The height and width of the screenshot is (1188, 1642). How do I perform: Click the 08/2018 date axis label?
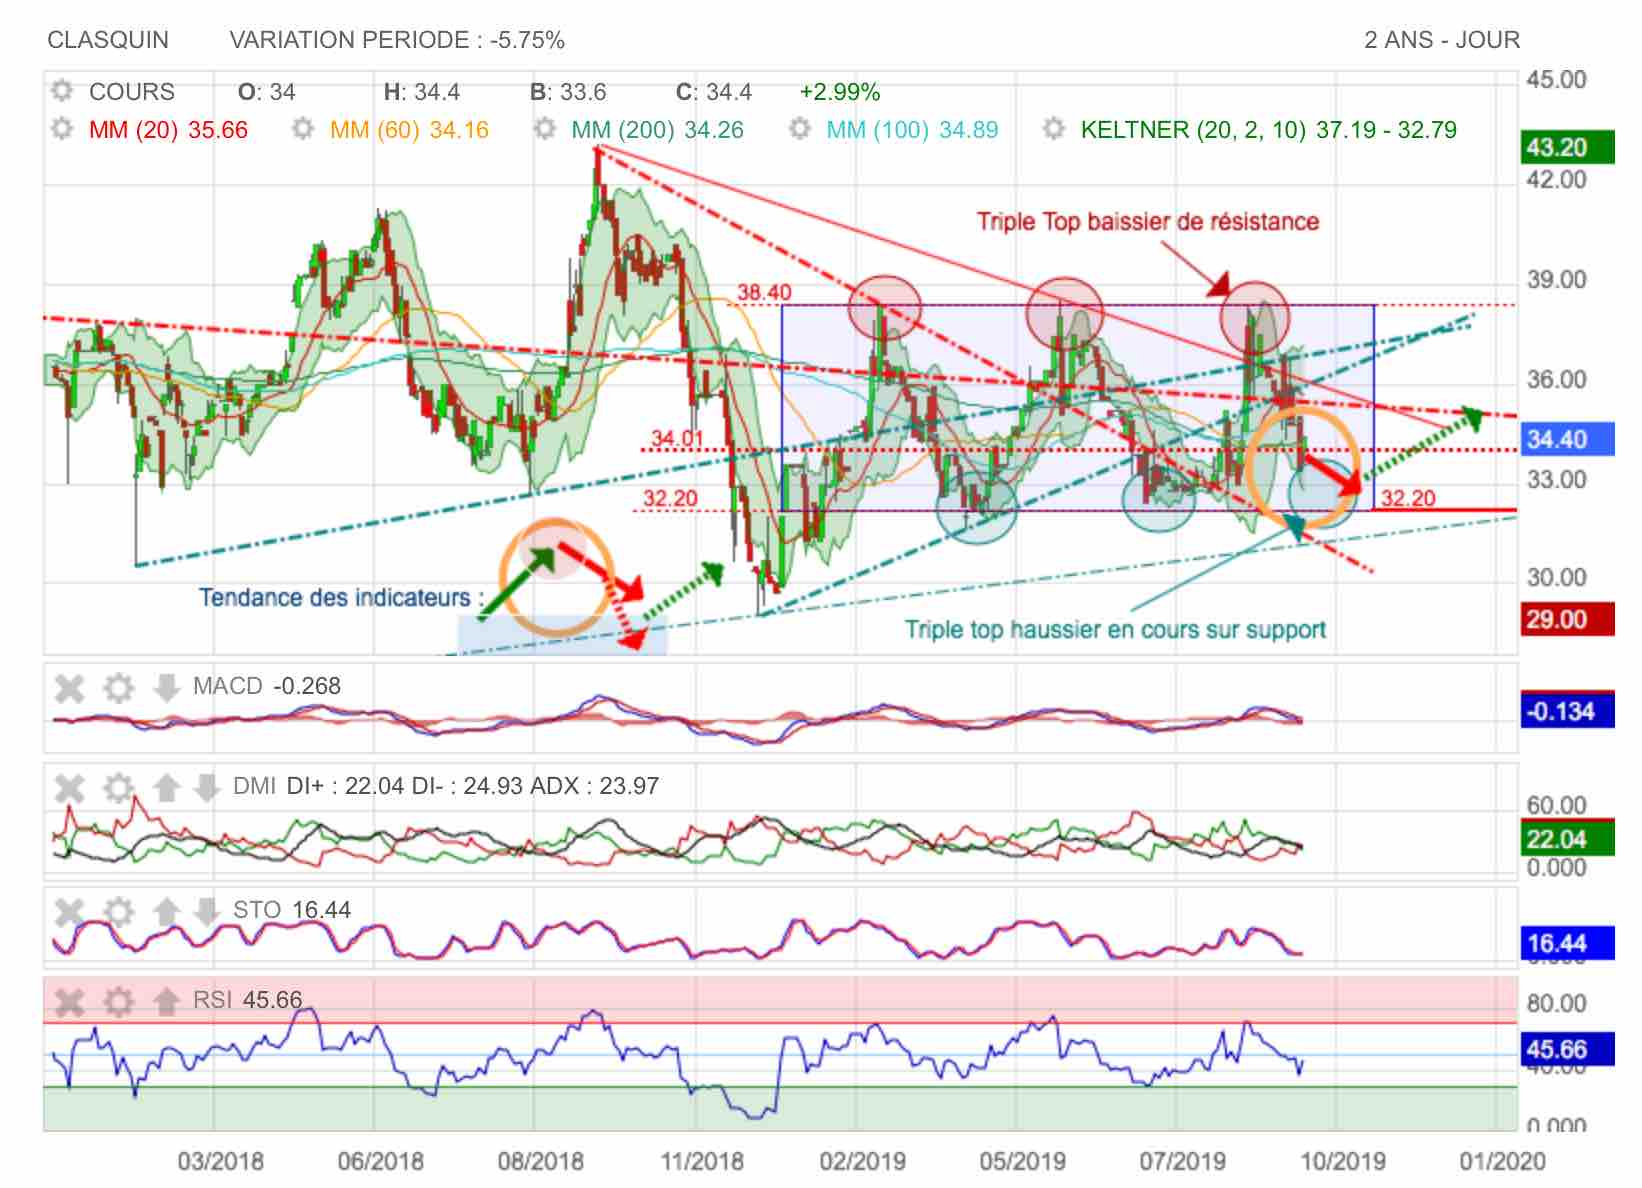tap(540, 1161)
